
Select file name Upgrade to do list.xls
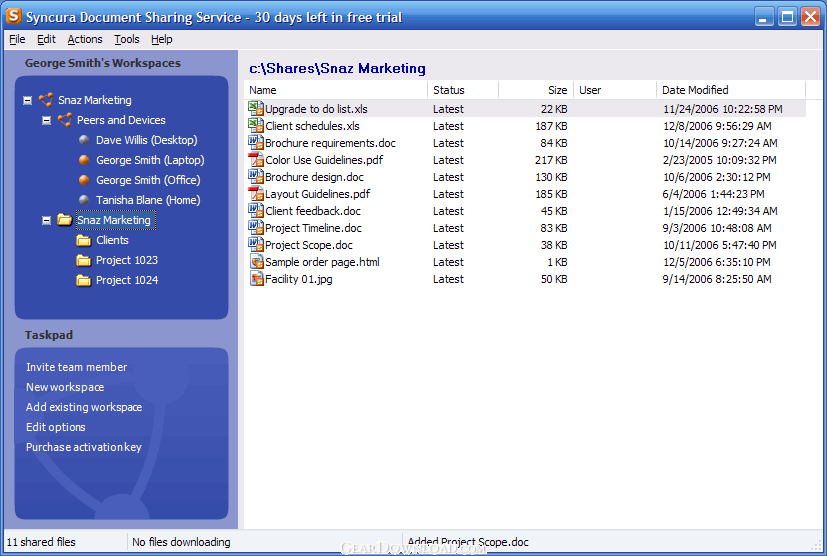point(316,109)
